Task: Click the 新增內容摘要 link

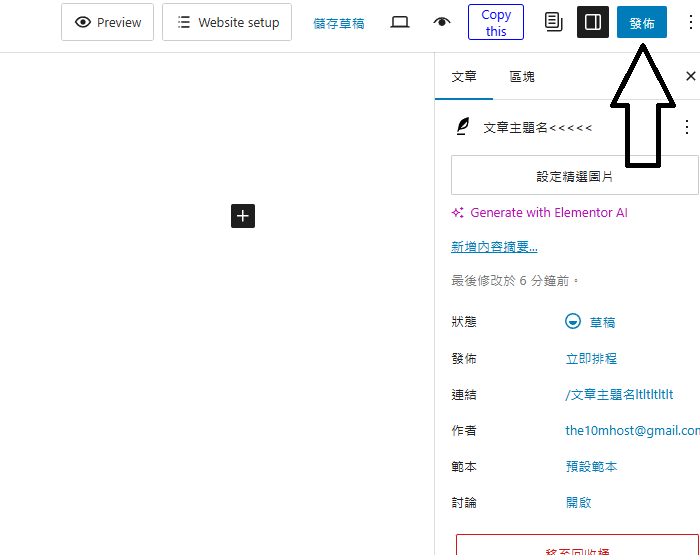Action: tap(494, 247)
